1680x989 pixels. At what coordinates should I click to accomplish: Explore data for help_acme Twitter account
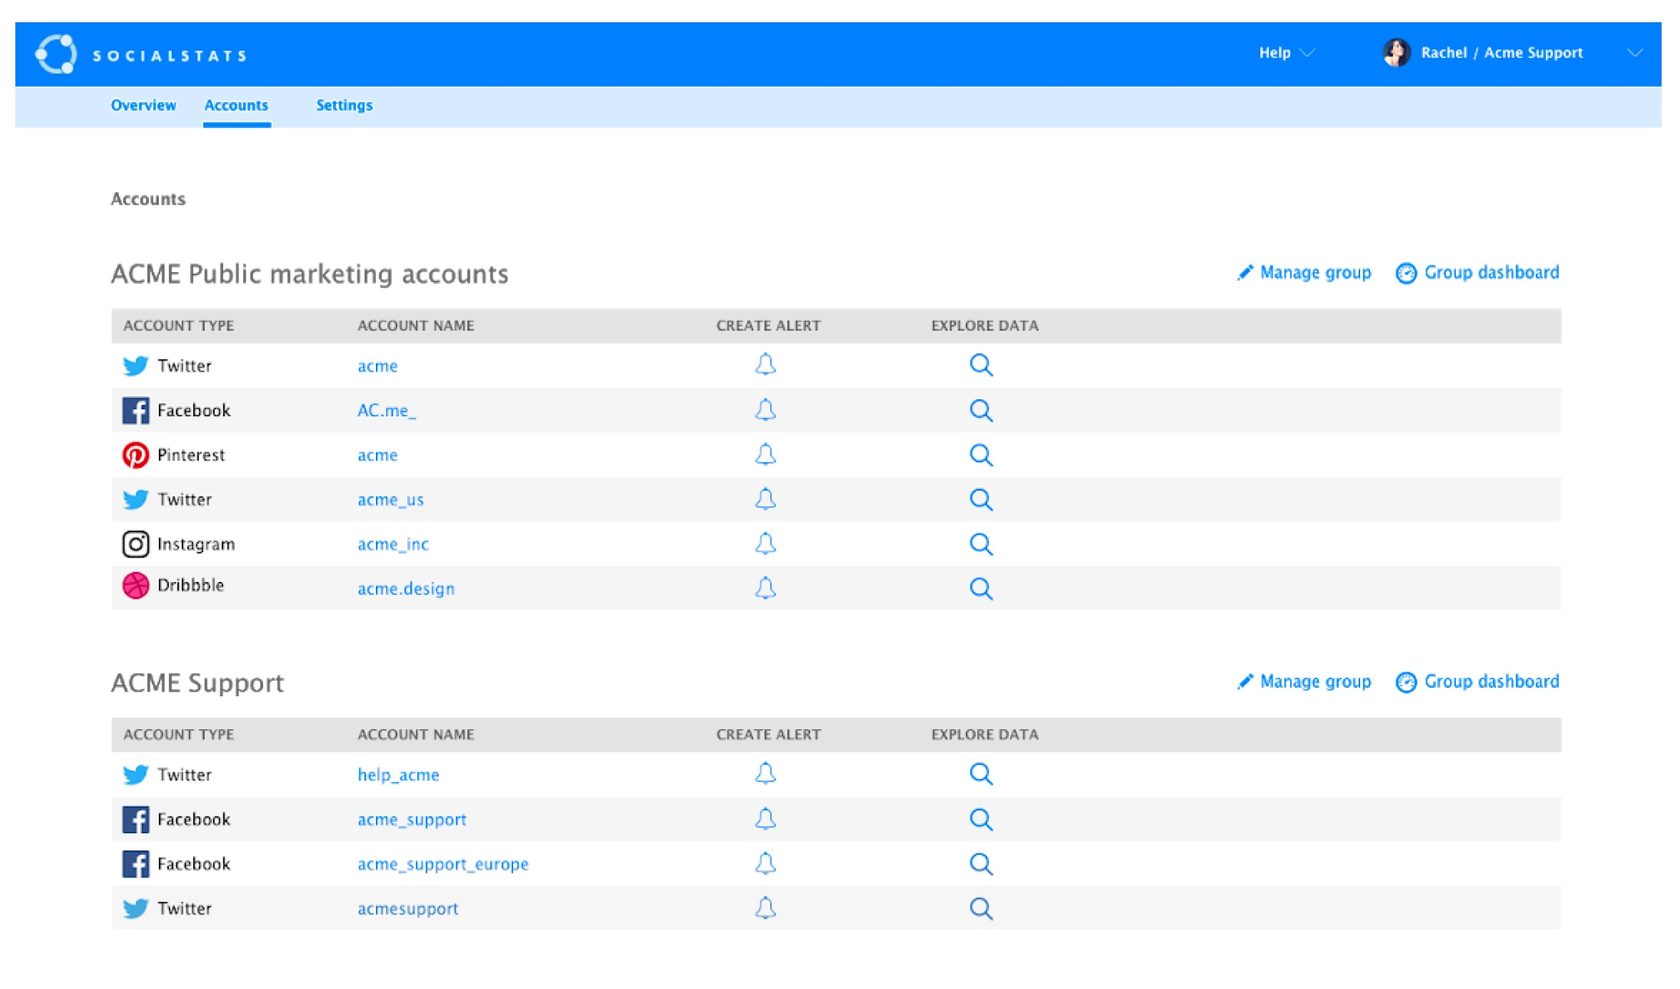tap(981, 774)
